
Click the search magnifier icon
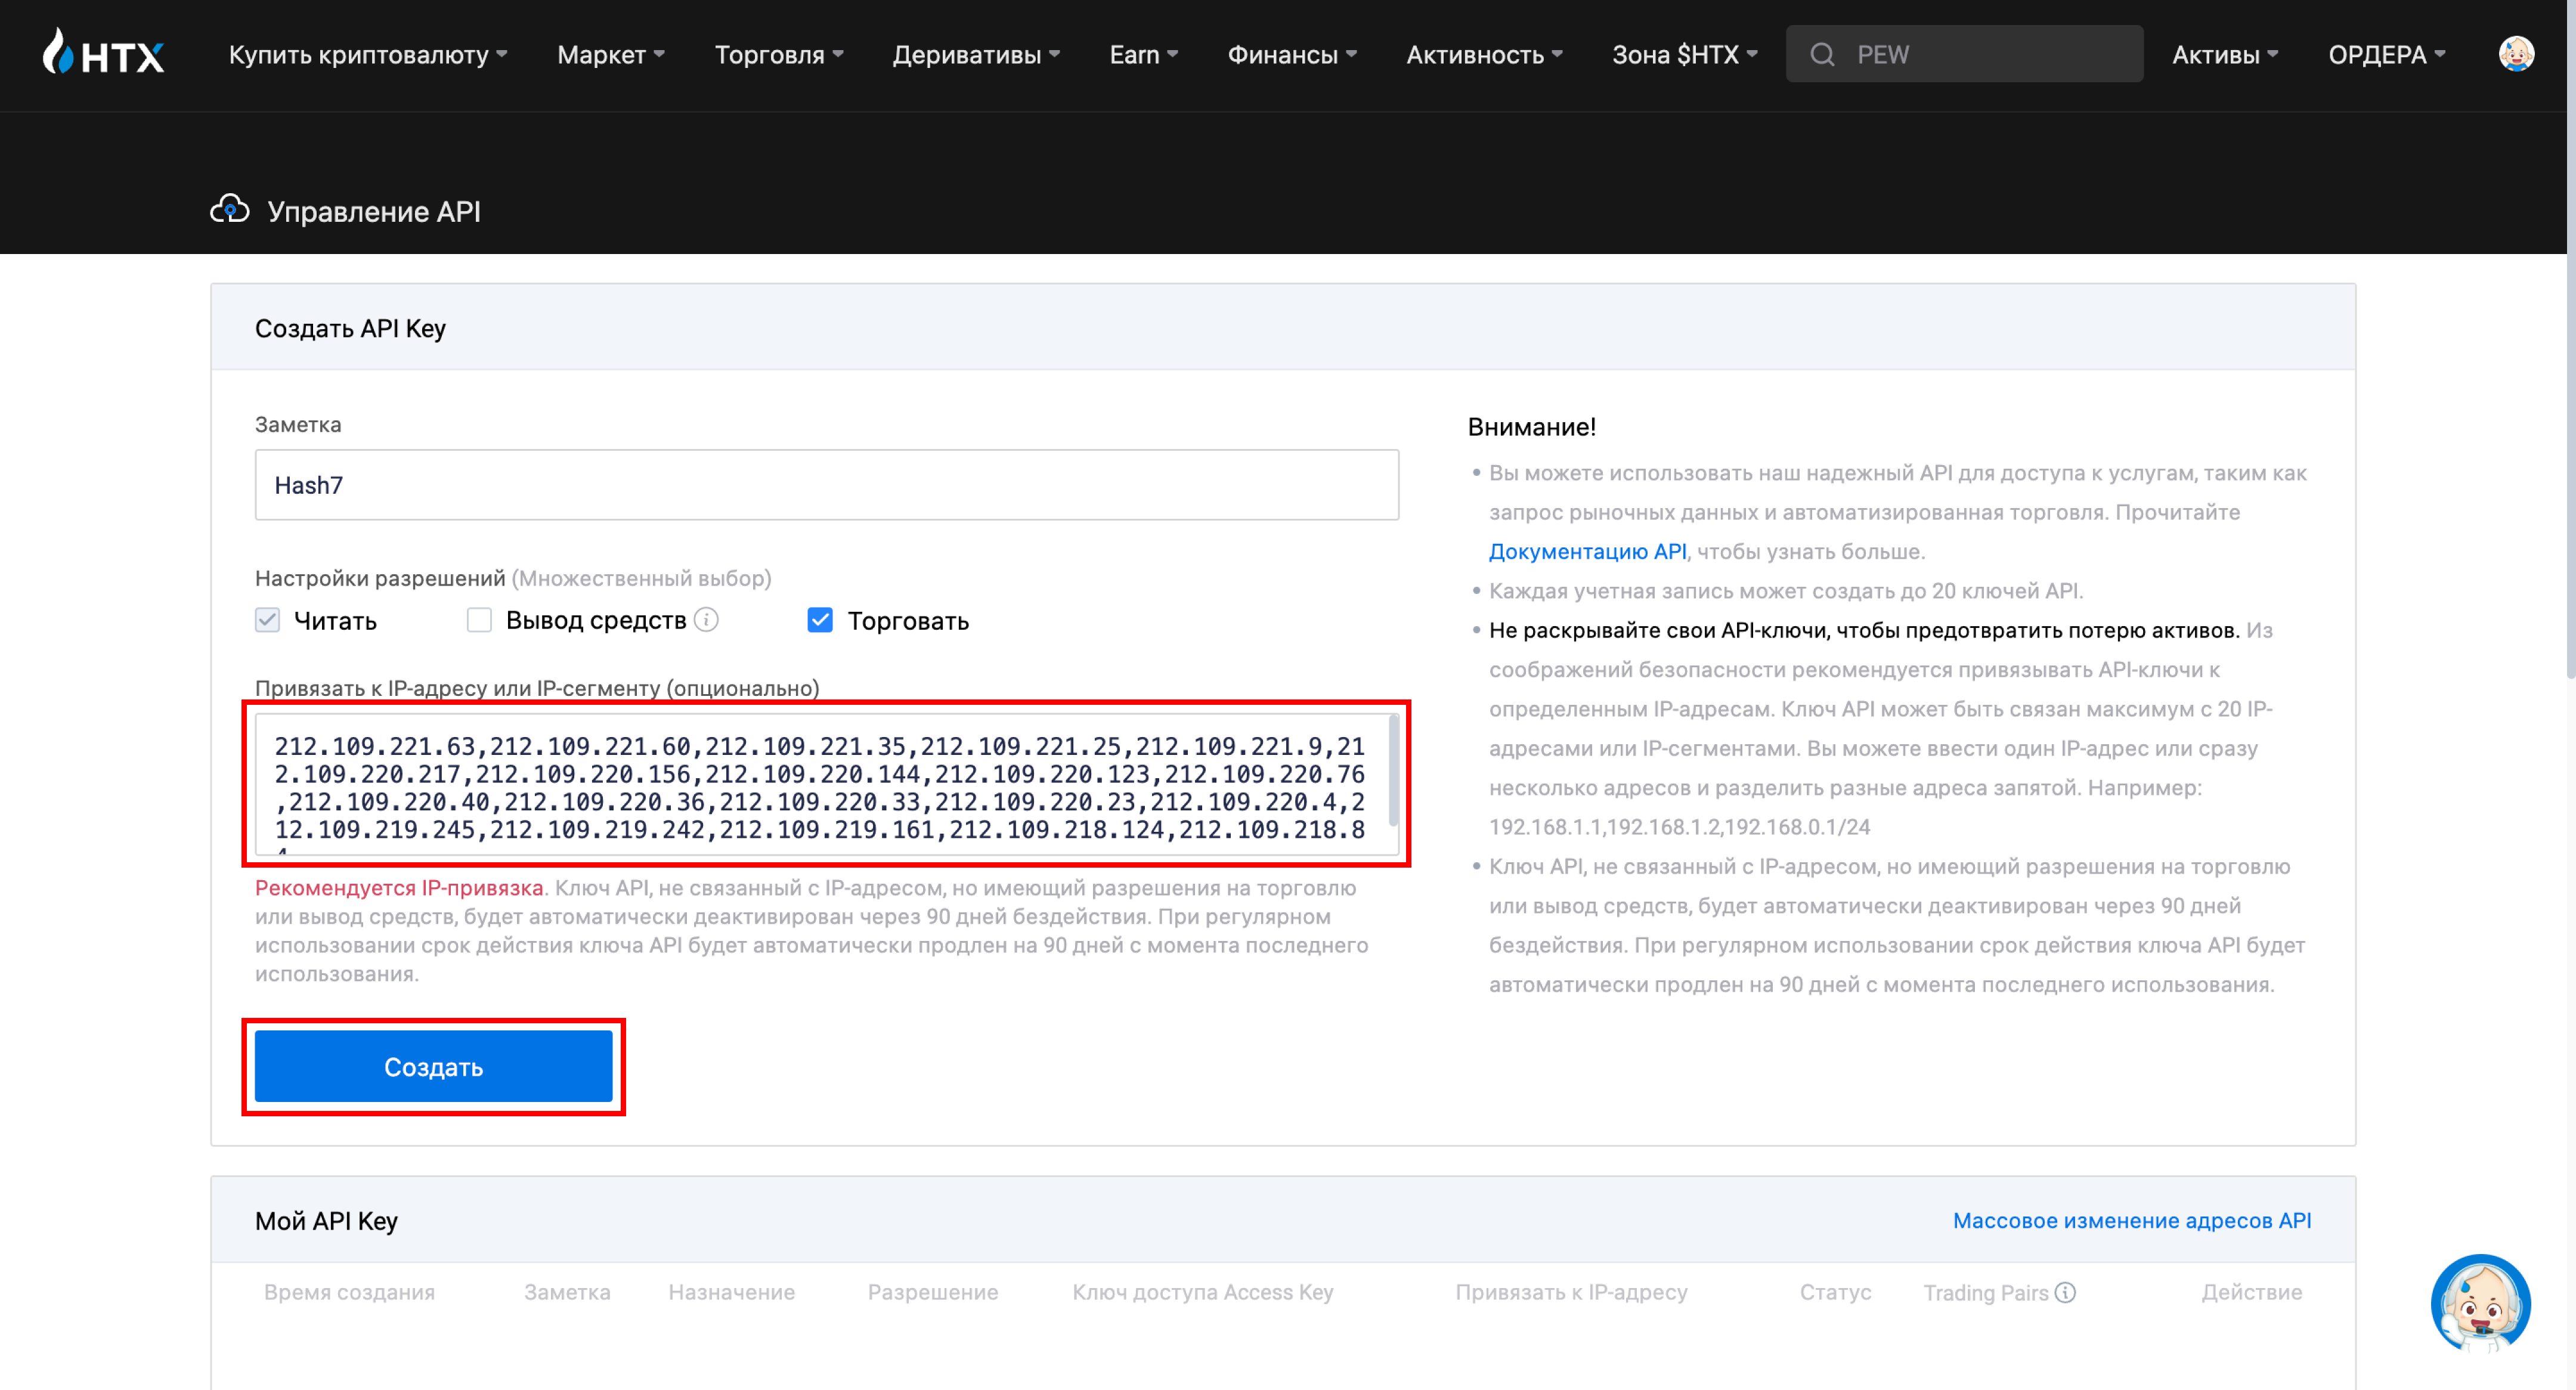pyautogui.click(x=1822, y=54)
